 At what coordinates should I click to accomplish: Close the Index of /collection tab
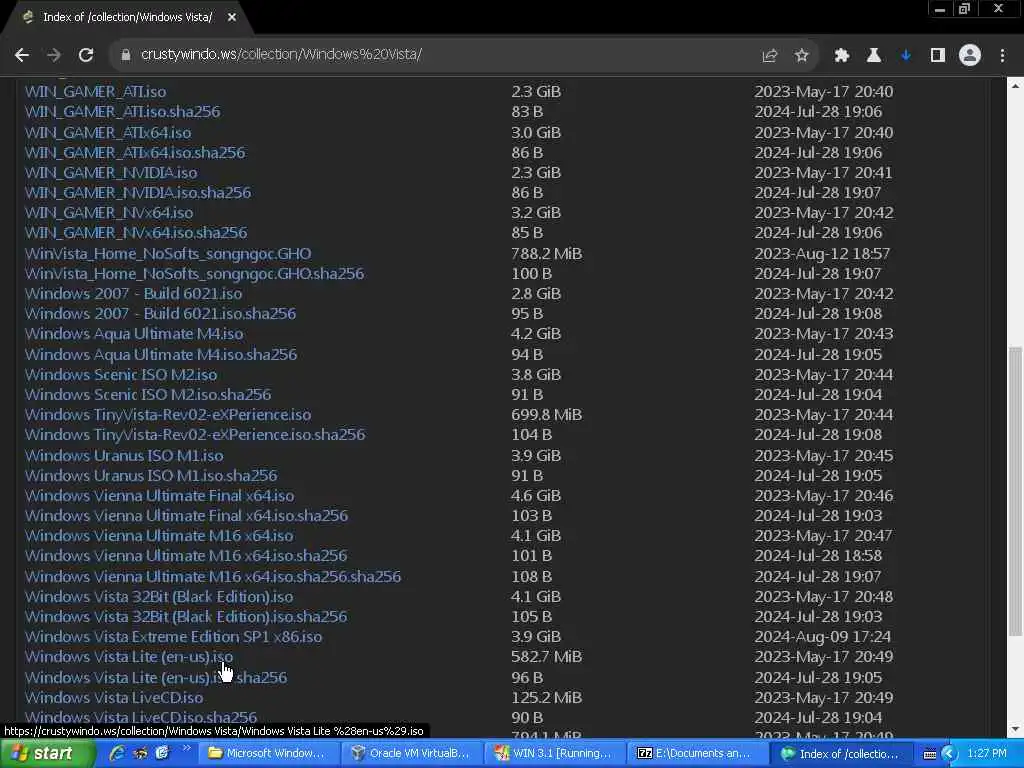[x=232, y=18]
